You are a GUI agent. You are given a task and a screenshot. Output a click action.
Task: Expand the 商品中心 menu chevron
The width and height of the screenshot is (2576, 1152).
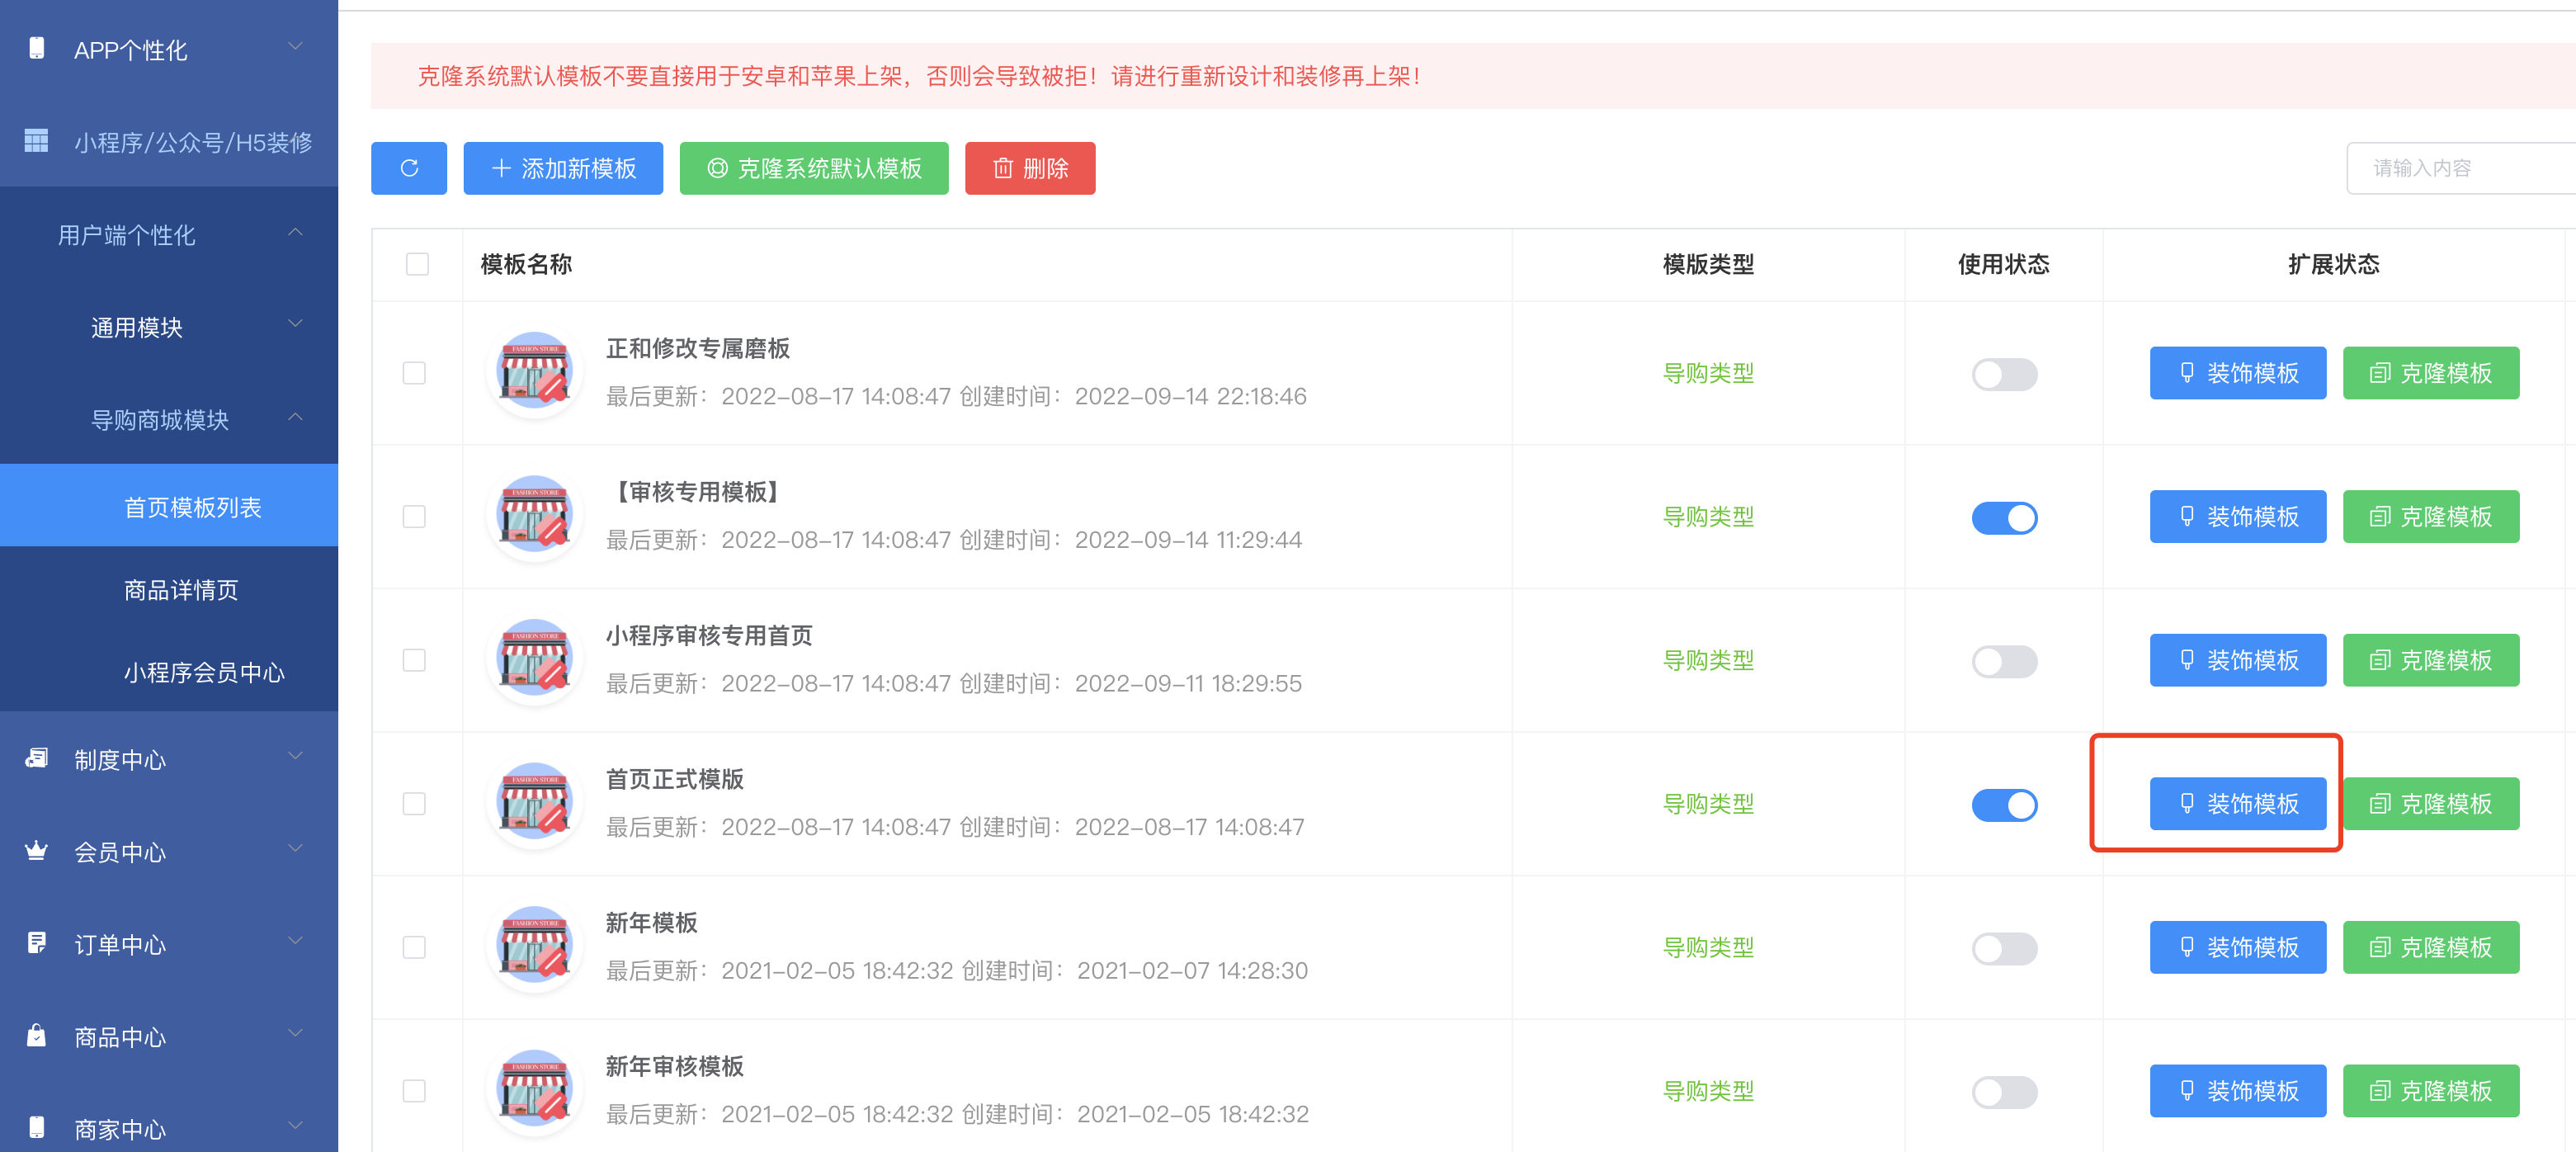pos(295,1033)
